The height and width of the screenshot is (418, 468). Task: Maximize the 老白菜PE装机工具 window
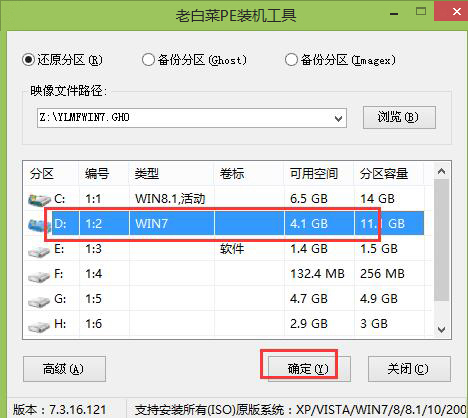point(421,12)
